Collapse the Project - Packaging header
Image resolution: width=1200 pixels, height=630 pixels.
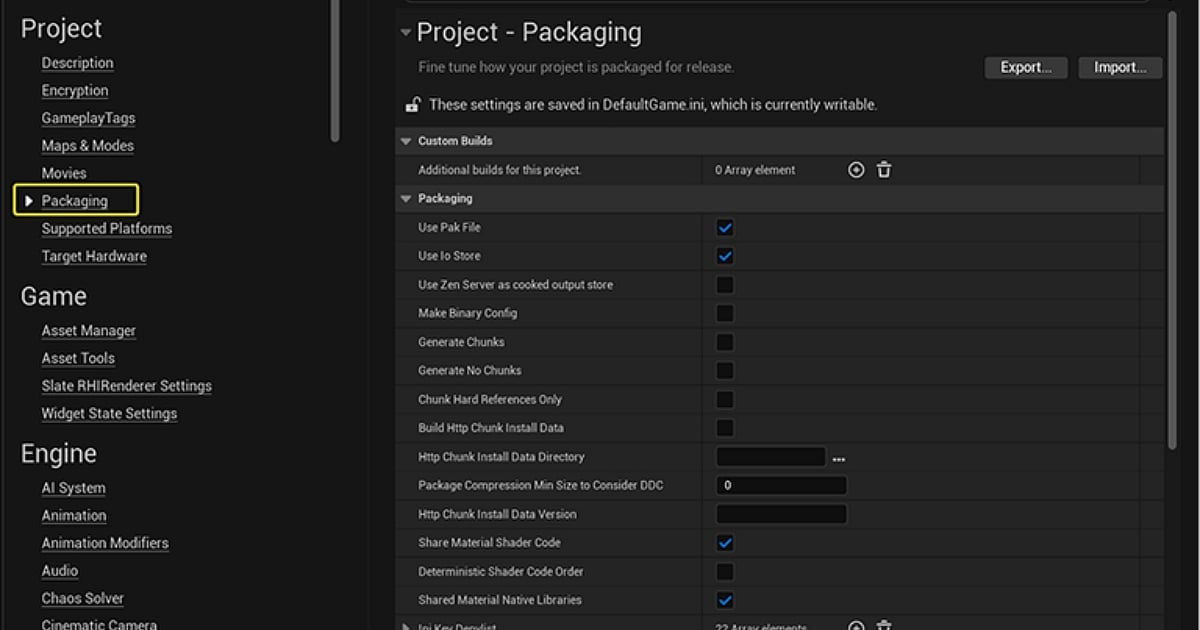point(406,33)
